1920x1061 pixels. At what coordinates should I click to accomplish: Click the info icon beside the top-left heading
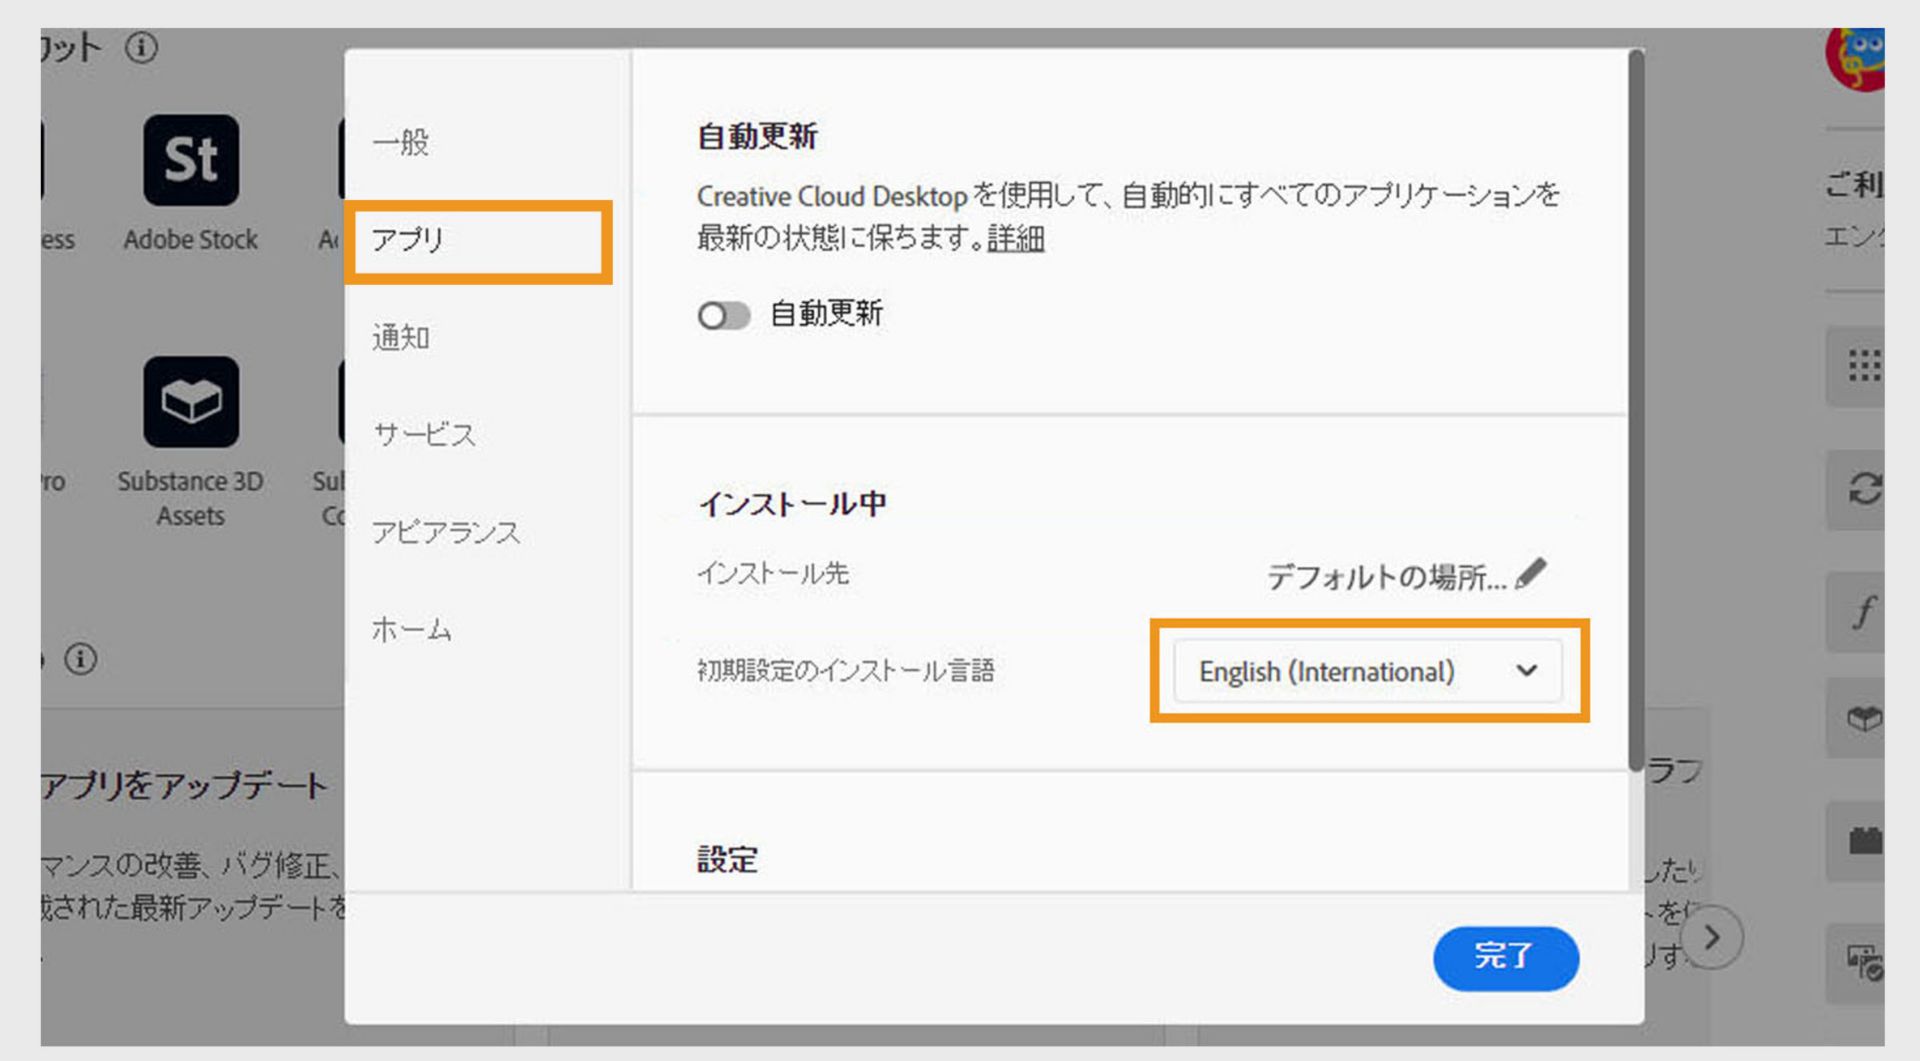click(141, 48)
